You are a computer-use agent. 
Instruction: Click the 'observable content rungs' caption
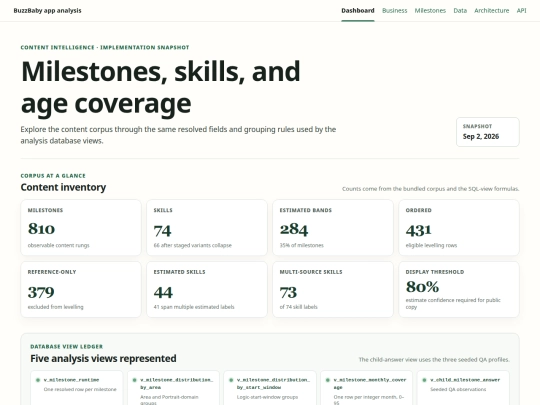click(x=59, y=245)
